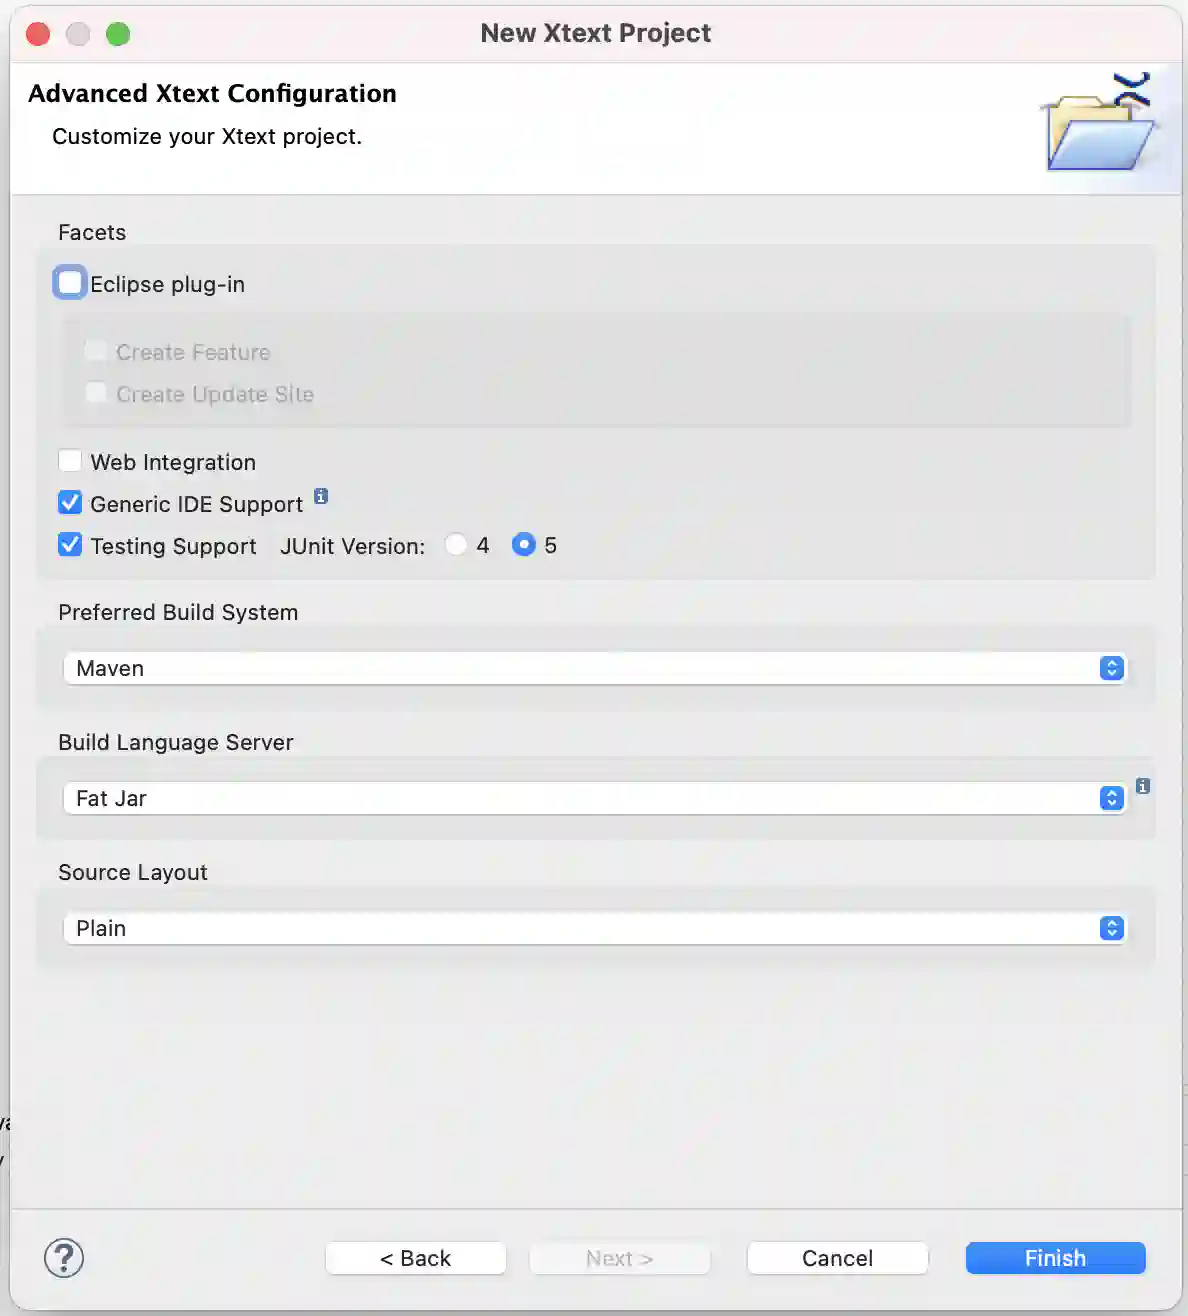Viewport: 1188px width, 1316px height.
Task: Uncheck Testing Support
Action: (x=69, y=544)
